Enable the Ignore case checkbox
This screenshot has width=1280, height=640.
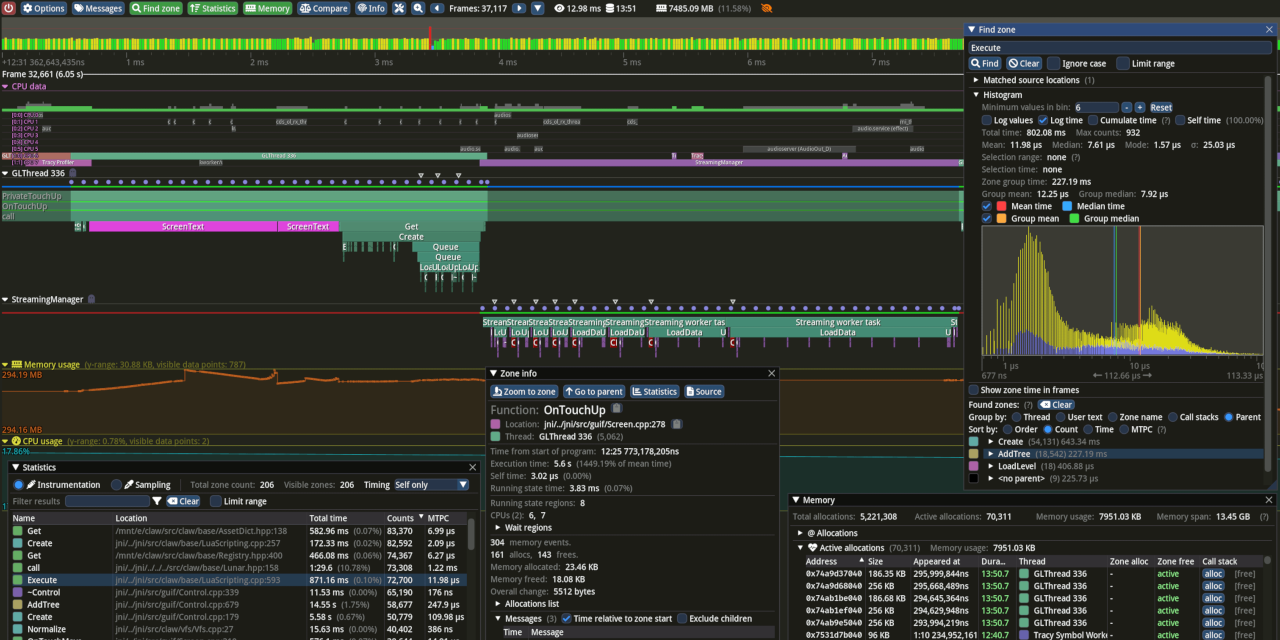point(1053,63)
